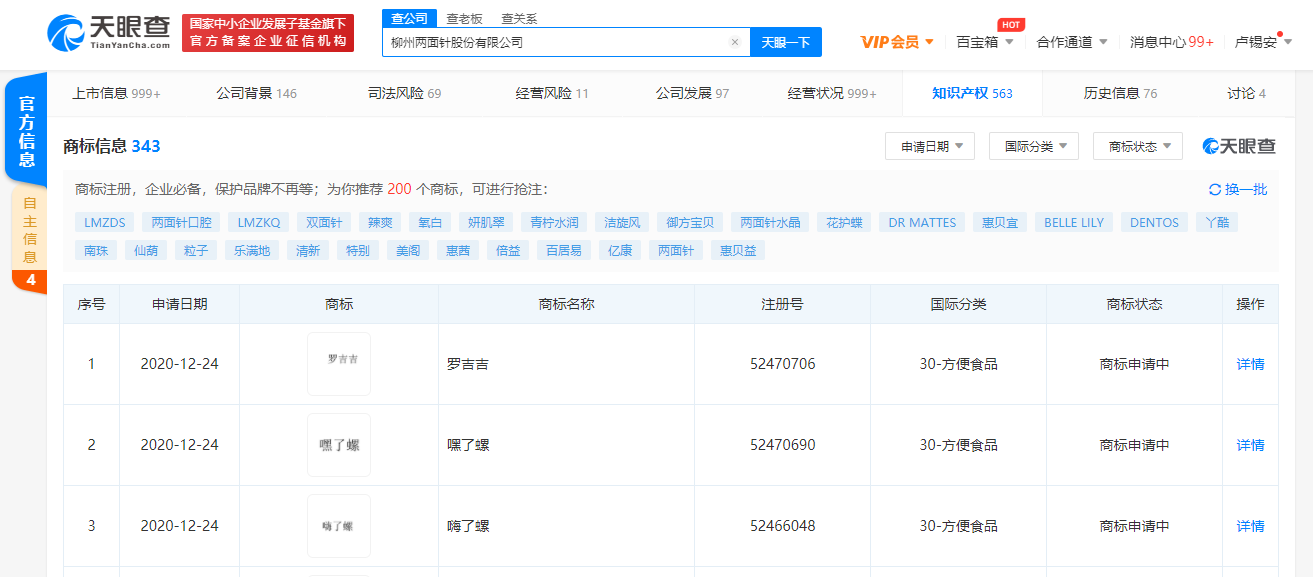Open the 嘿了螺 trademark image thumbnail
Image resolution: width=1313 pixels, height=577 pixels.
pos(339,445)
